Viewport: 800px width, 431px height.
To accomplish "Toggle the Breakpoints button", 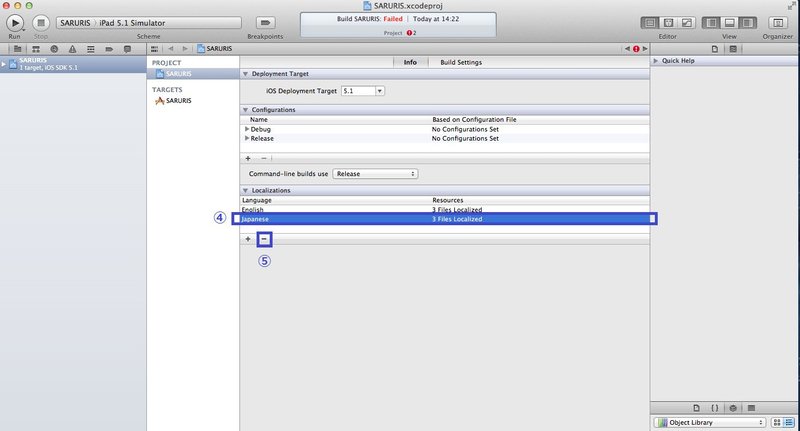I will click(265, 23).
